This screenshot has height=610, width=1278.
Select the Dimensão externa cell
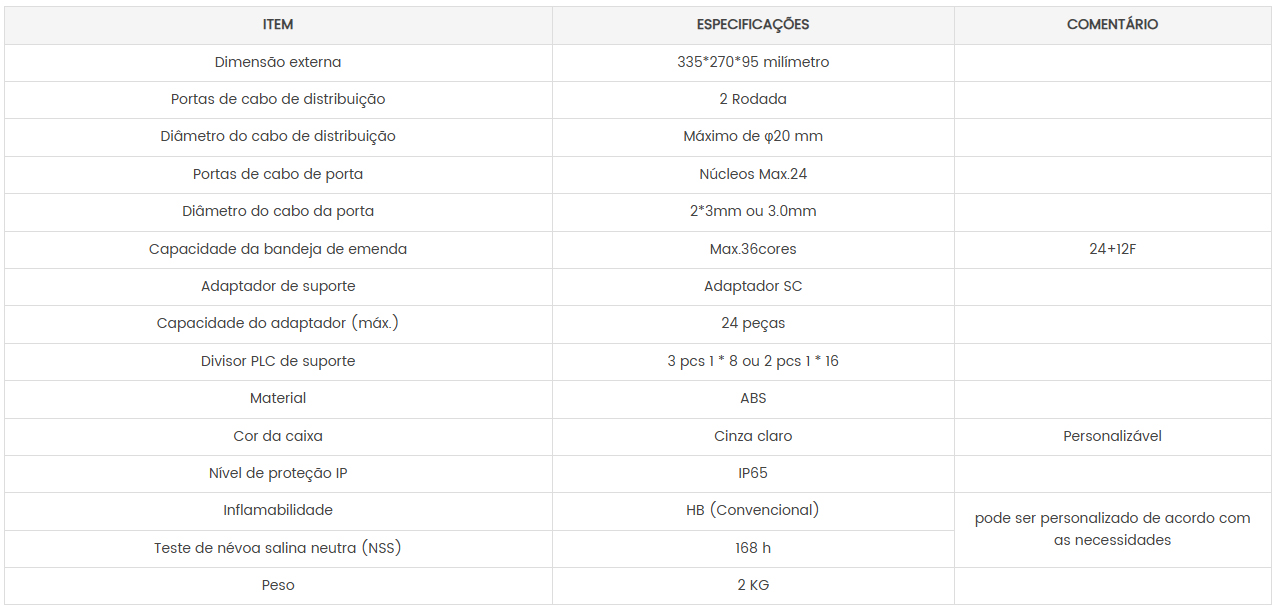pos(278,62)
